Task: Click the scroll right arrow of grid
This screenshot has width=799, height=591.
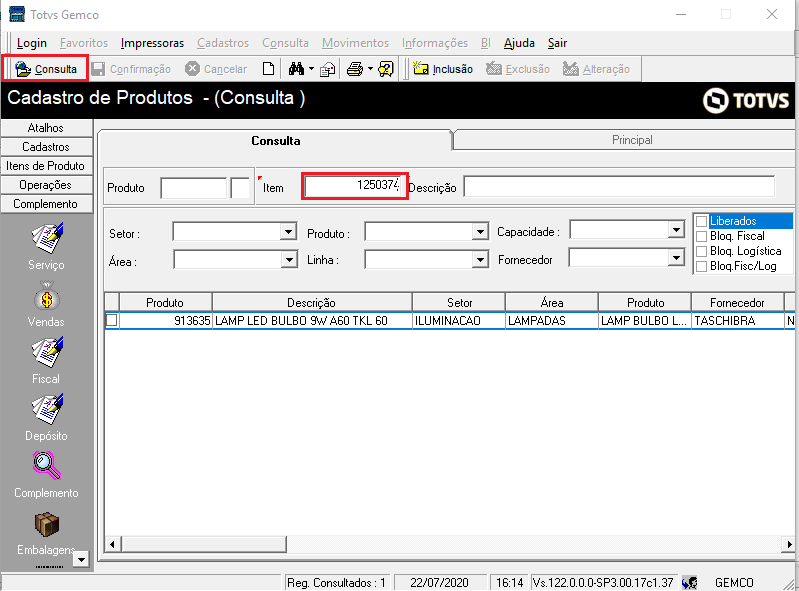Action: 789,544
